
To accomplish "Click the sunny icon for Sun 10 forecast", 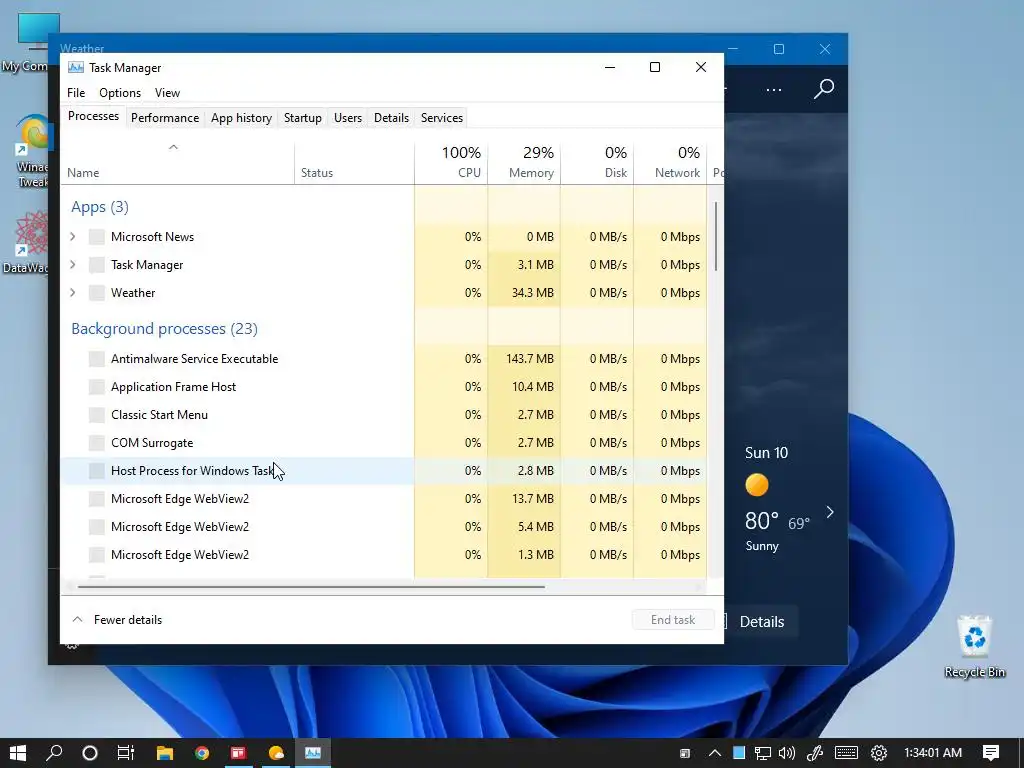I will [x=757, y=485].
